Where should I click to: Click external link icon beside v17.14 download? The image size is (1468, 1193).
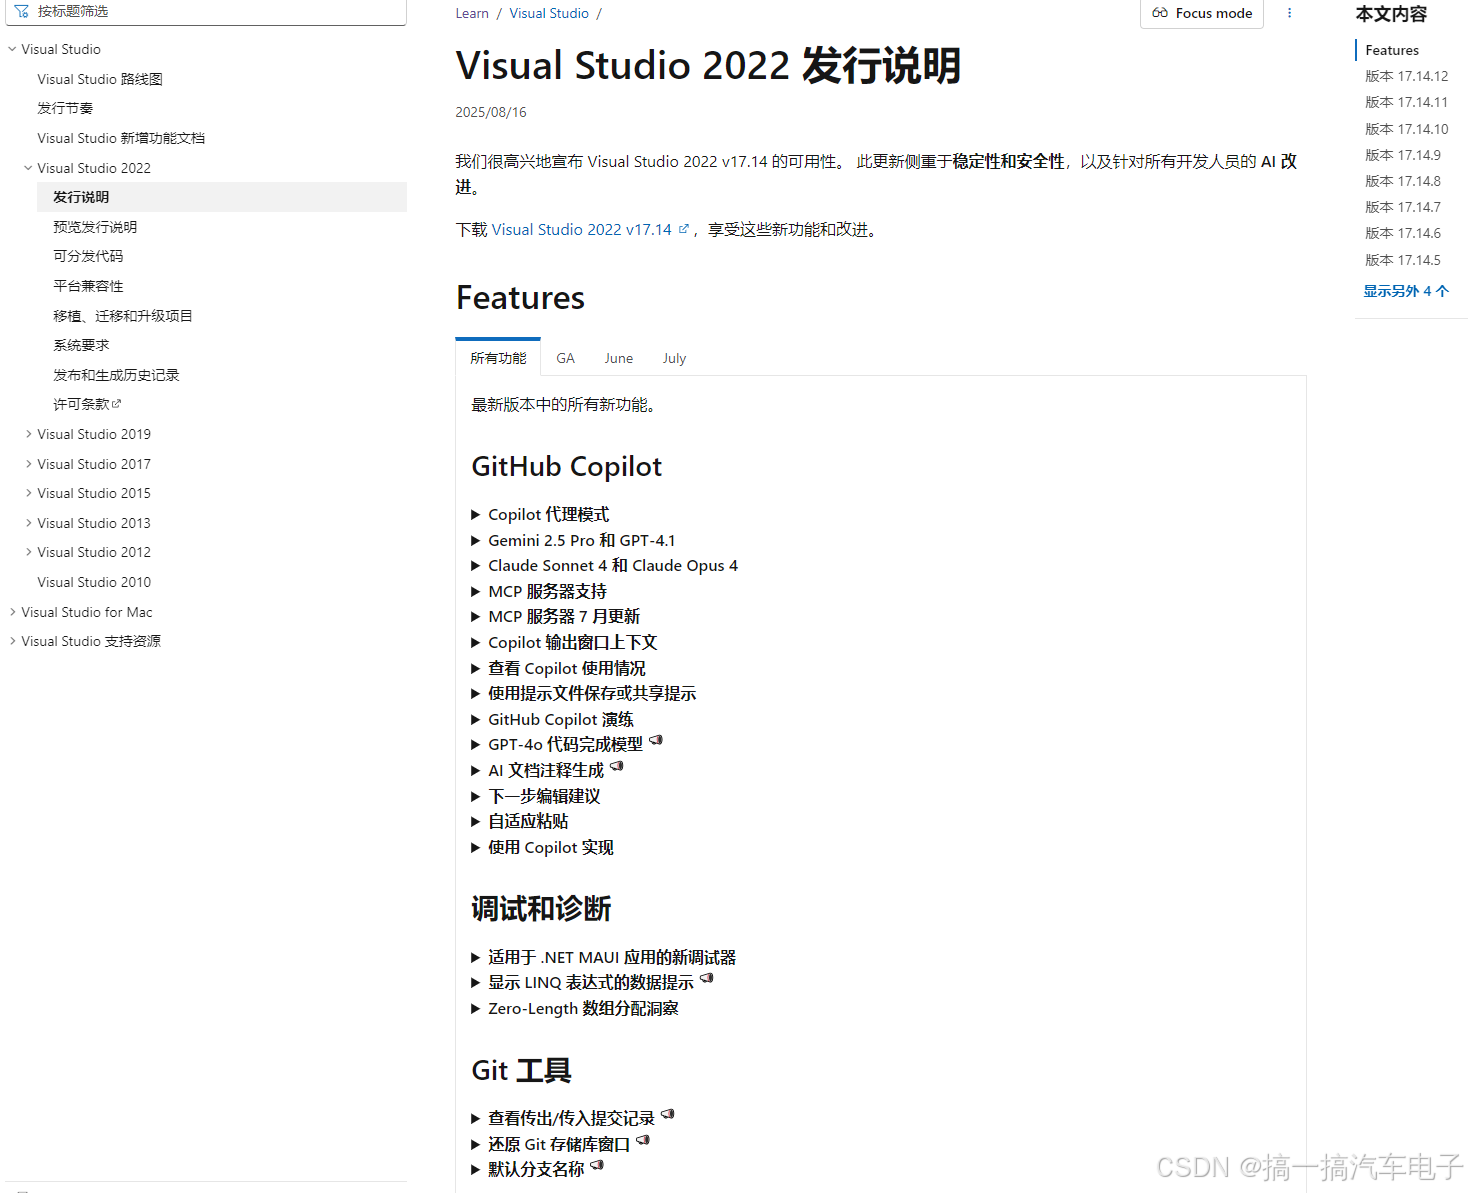point(684,229)
